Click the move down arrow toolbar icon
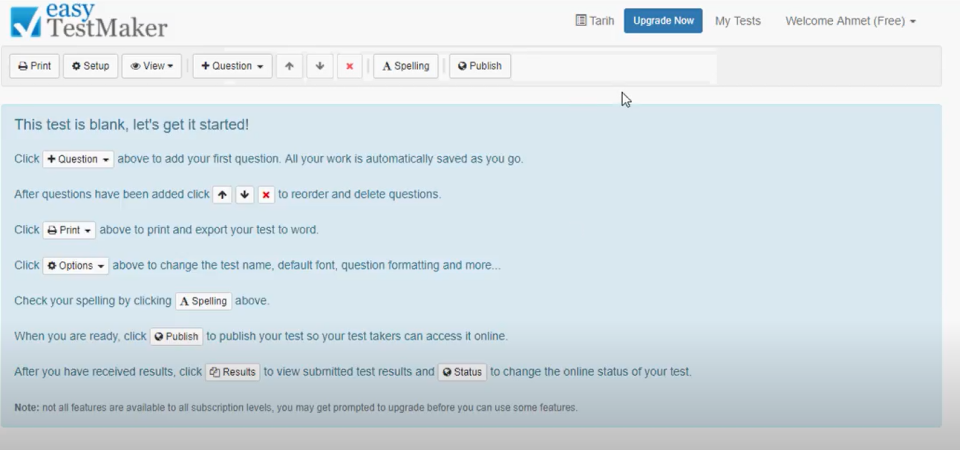The image size is (960, 450). click(x=320, y=66)
